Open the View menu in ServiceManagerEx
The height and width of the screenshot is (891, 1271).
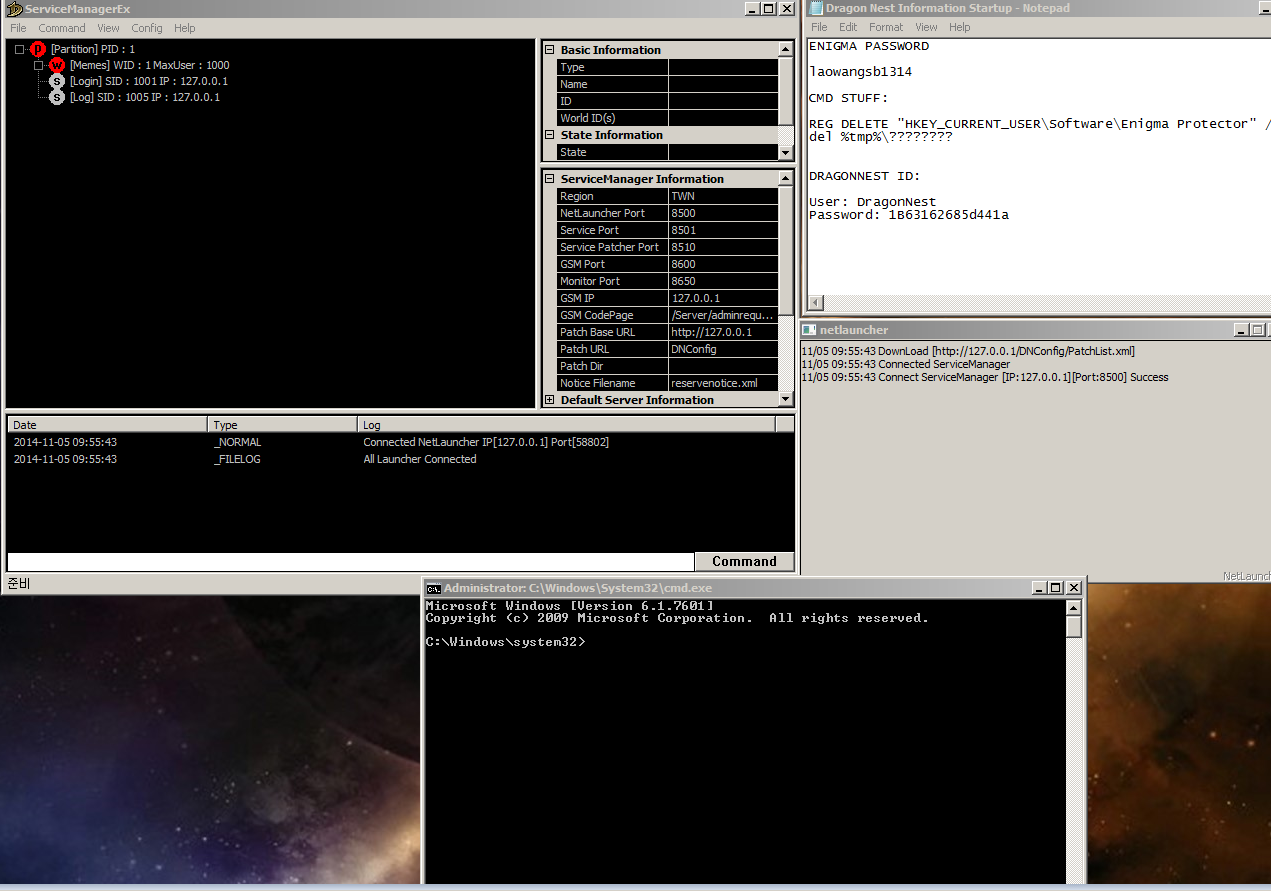click(108, 28)
